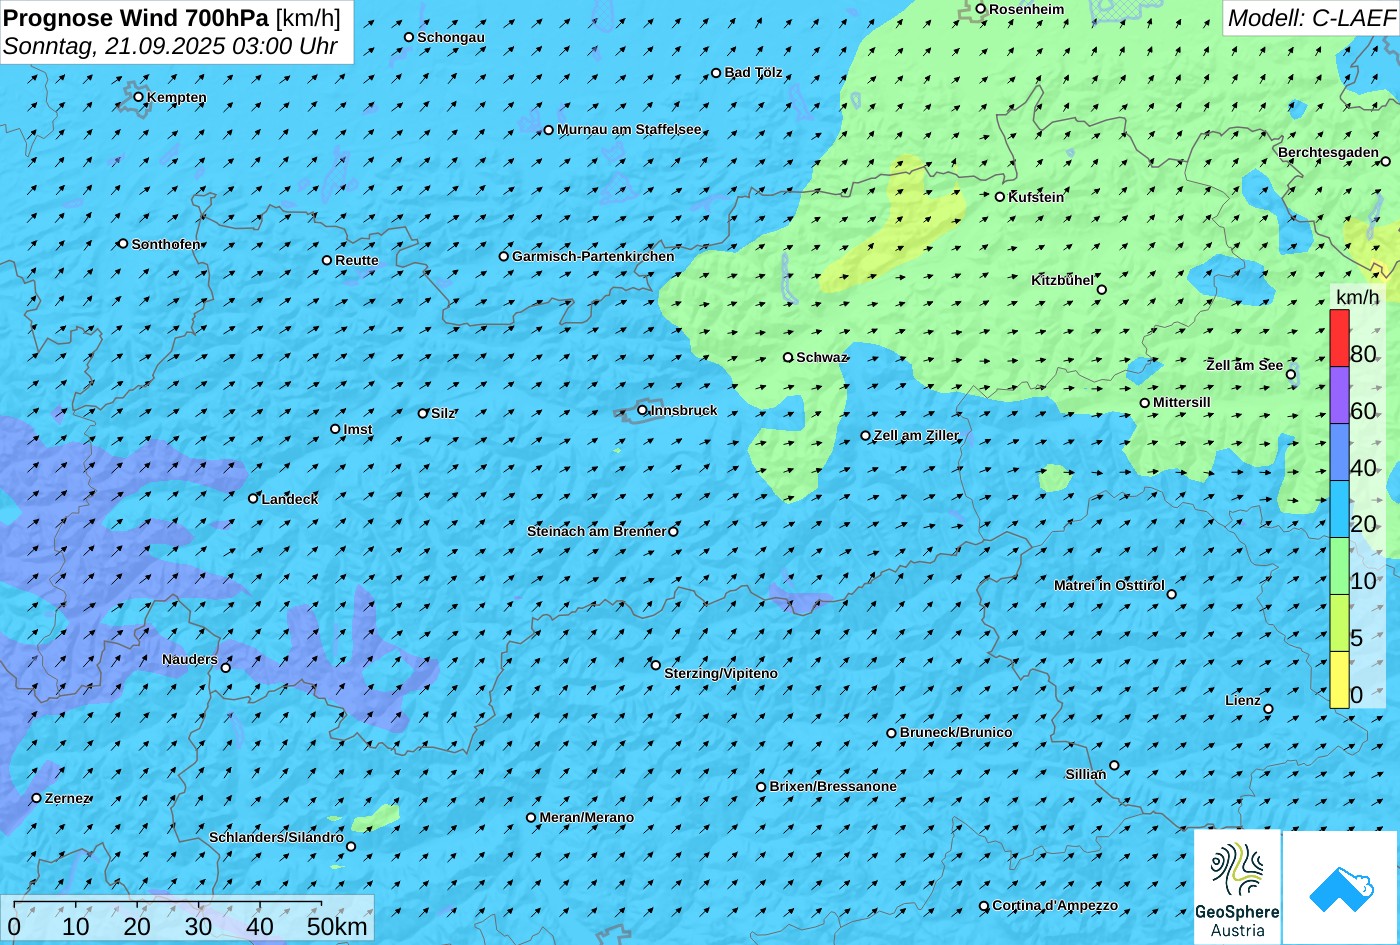This screenshot has height=945, width=1400.
Task: Click the 'Modell: C-LAEF' label
Action: pyautogui.click(x=1310, y=17)
